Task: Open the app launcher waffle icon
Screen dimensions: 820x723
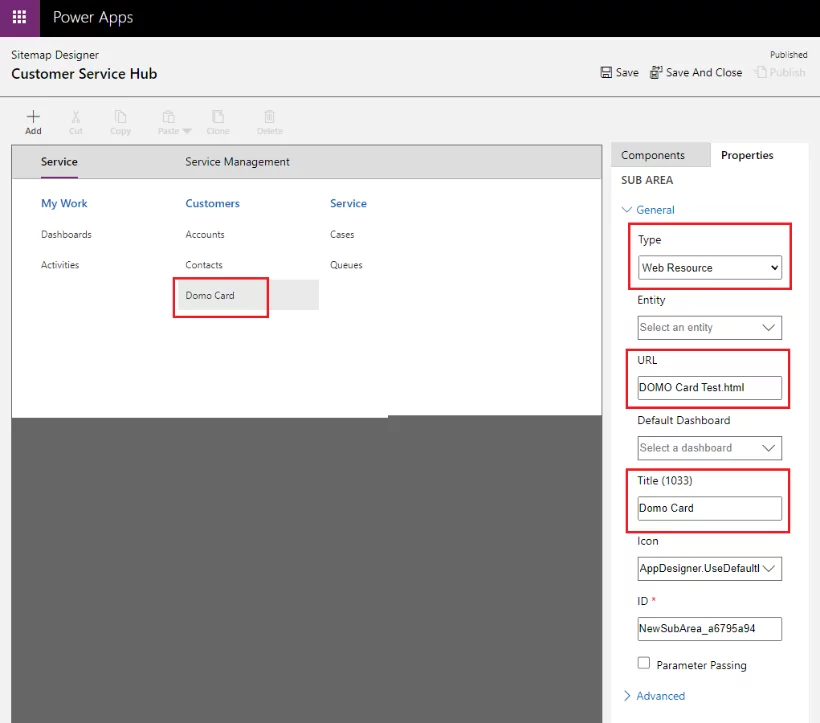Action: [19, 18]
